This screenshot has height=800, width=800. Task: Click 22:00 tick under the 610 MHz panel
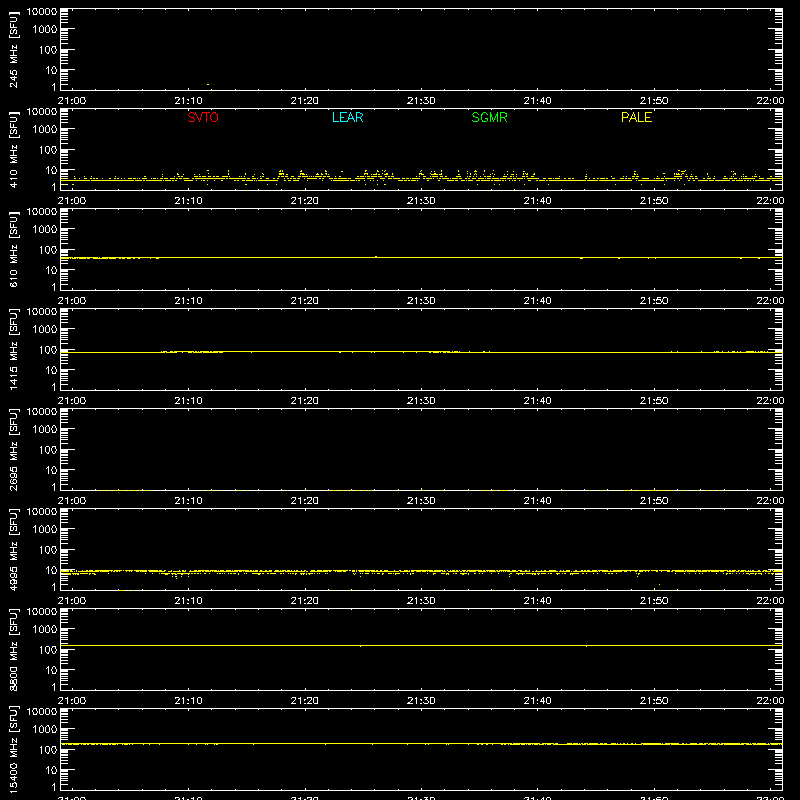tap(770, 301)
